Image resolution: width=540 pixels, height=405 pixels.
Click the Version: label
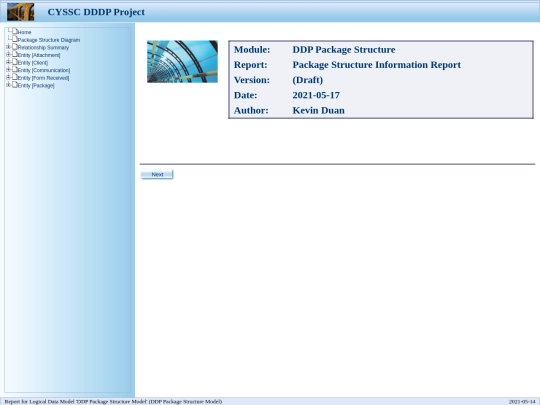point(252,80)
